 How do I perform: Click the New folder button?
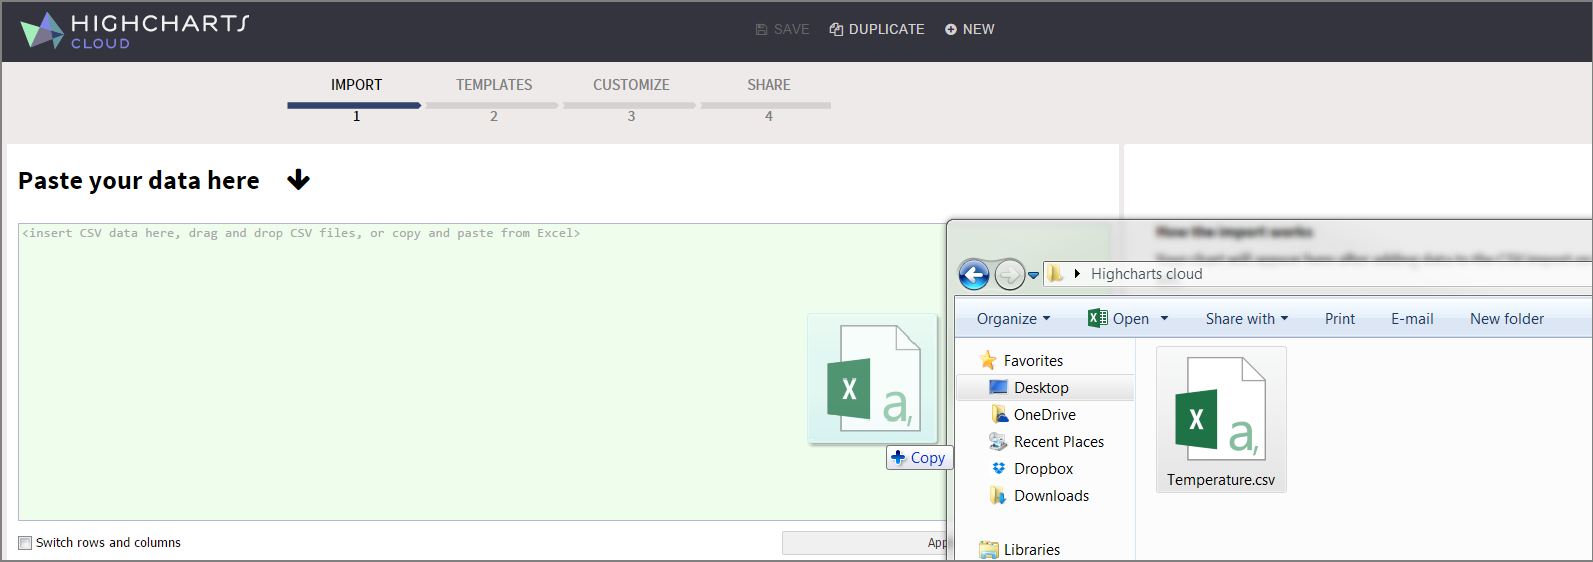pyautogui.click(x=1506, y=319)
